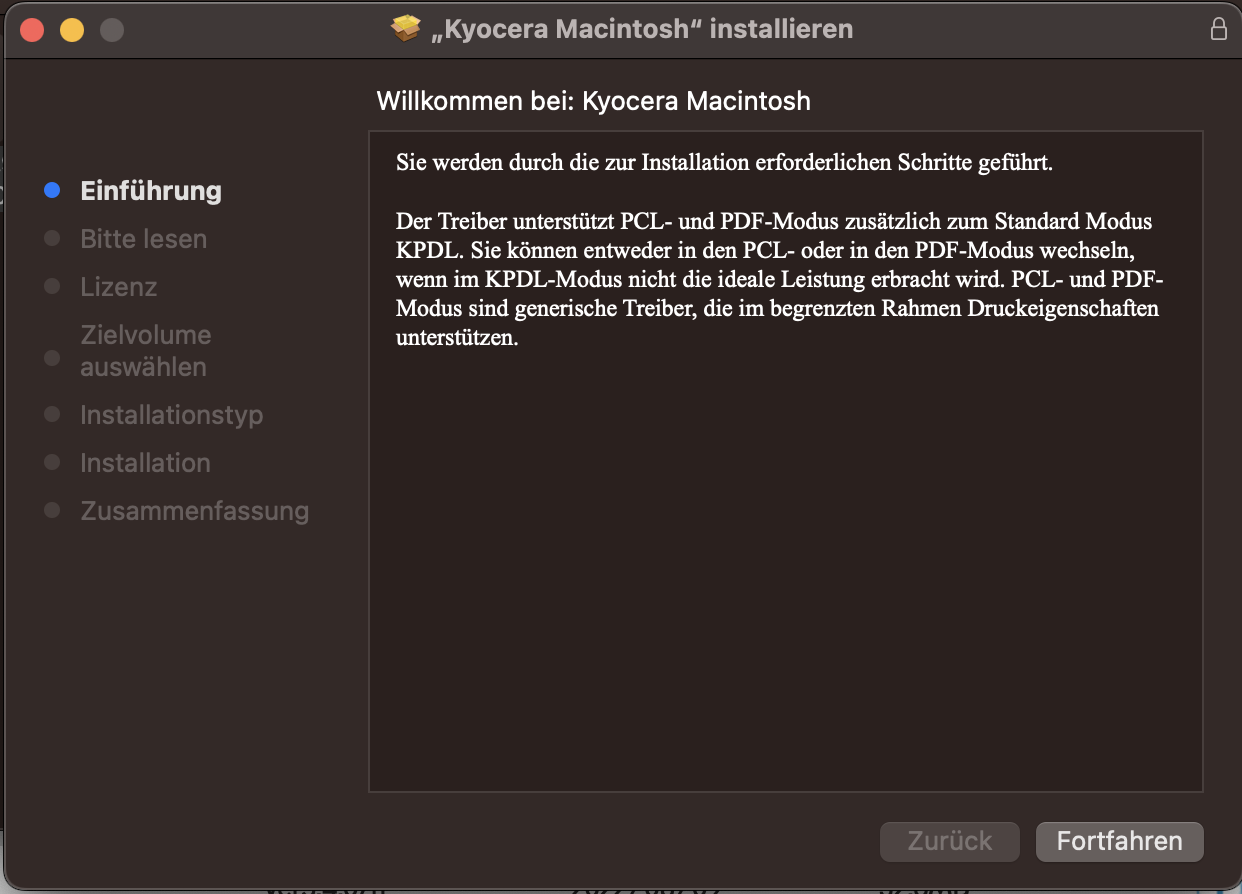Image resolution: width=1242 pixels, height=894 pixels.
Task: Click the lock icon in title bar
Action: 1218,29
